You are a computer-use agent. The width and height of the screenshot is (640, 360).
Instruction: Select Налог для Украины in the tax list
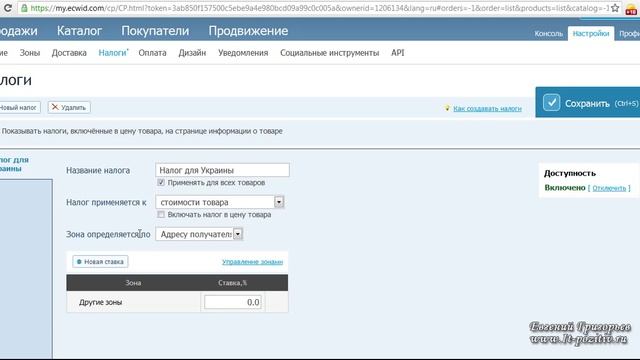click(14, 164)
